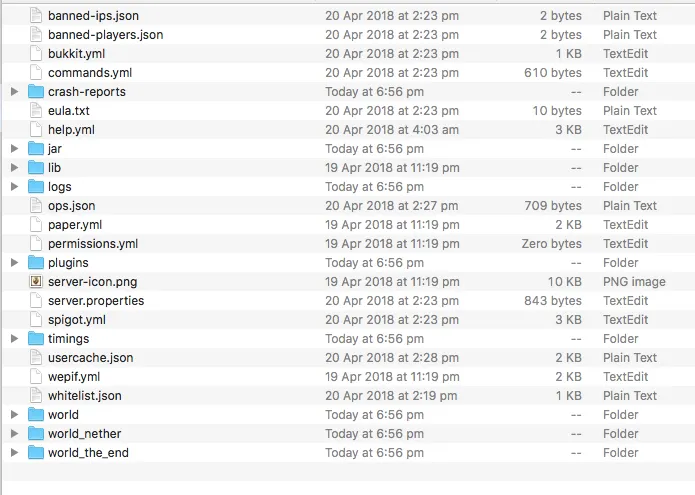Click the world_the_end folder icon
695x495 pixels.
coord(36,453)
